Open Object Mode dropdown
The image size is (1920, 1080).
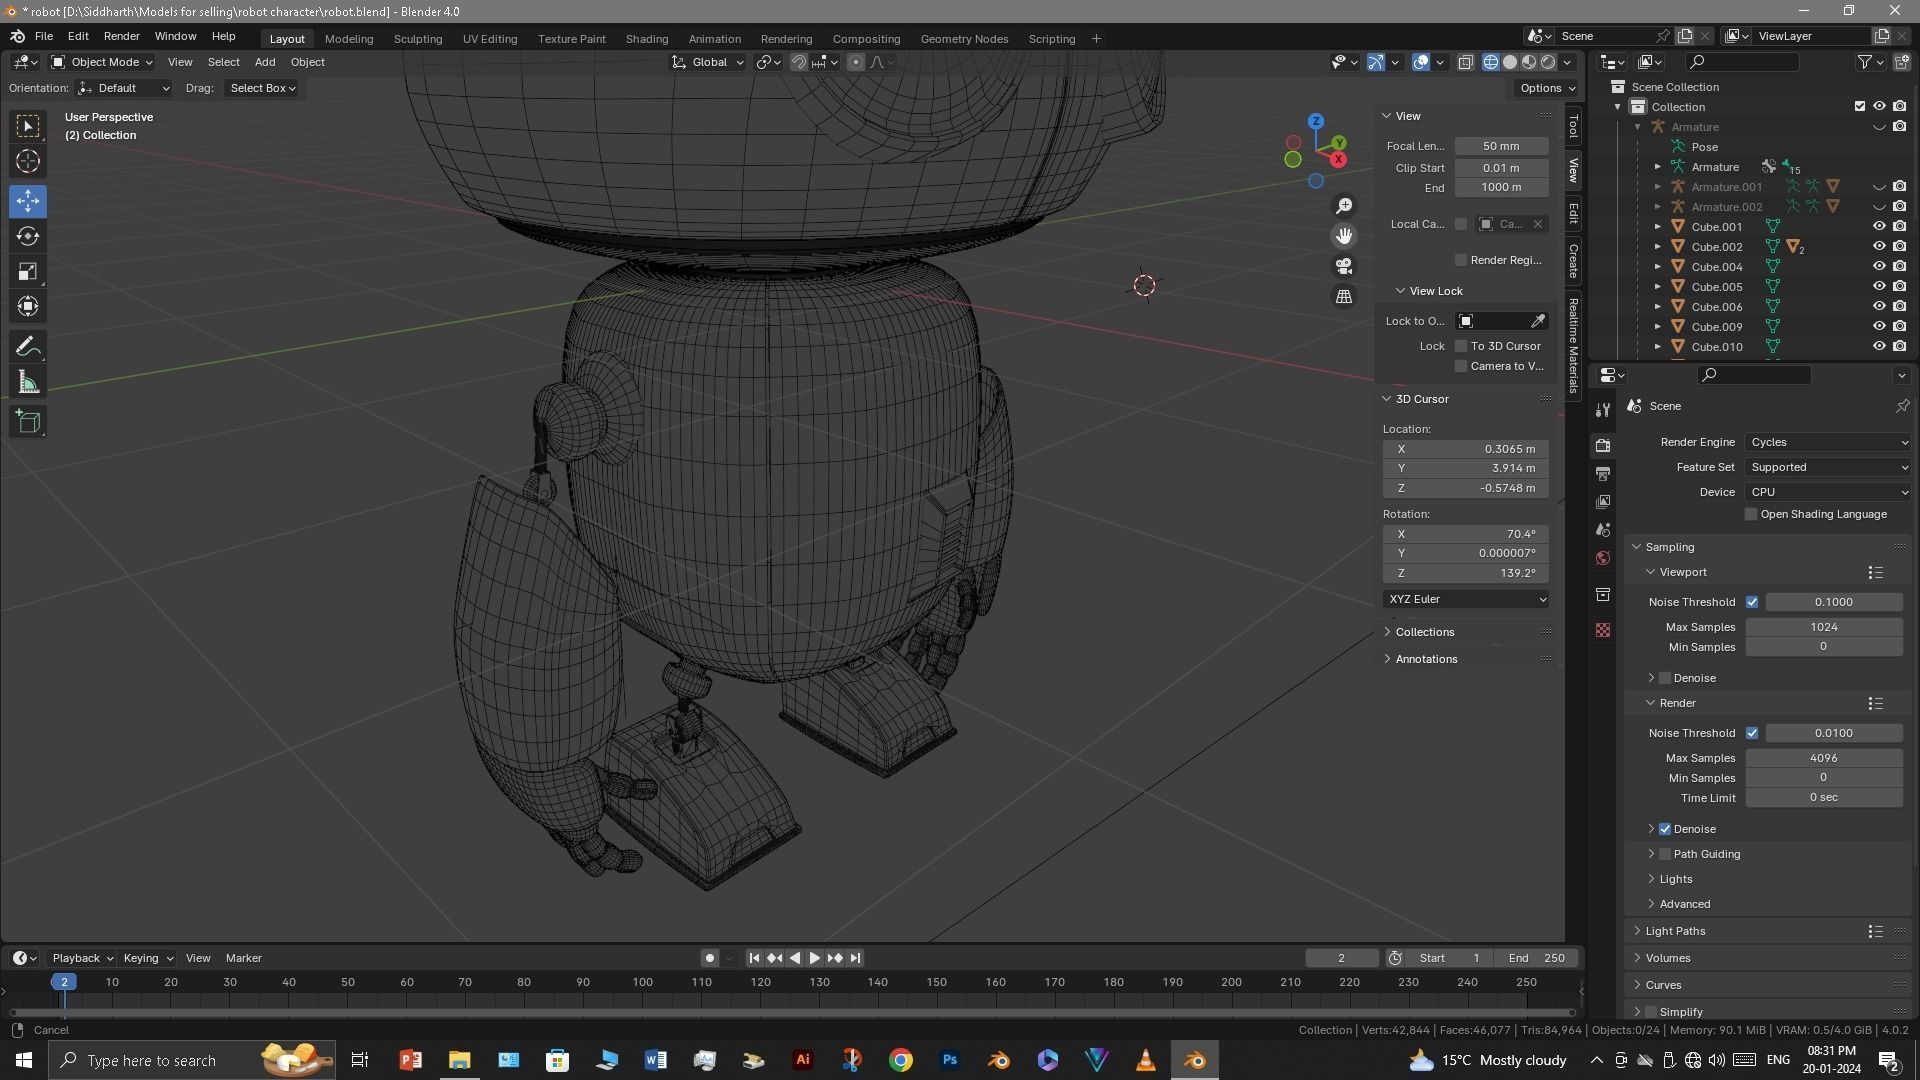click(x=102, y=62)
